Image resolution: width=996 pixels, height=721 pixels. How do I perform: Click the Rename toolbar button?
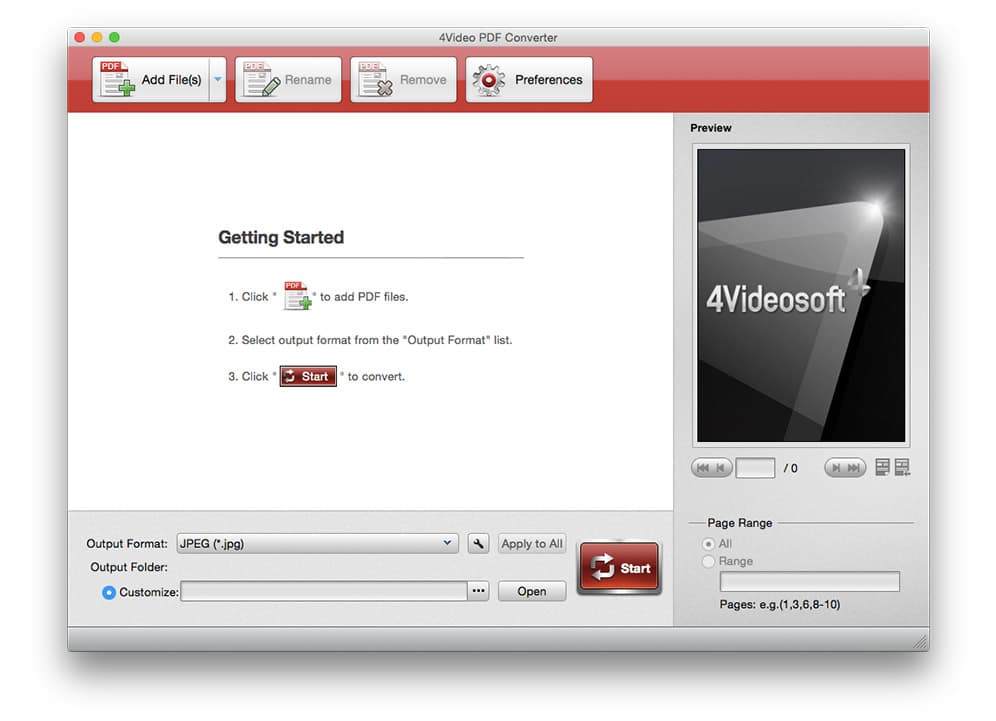288,80
